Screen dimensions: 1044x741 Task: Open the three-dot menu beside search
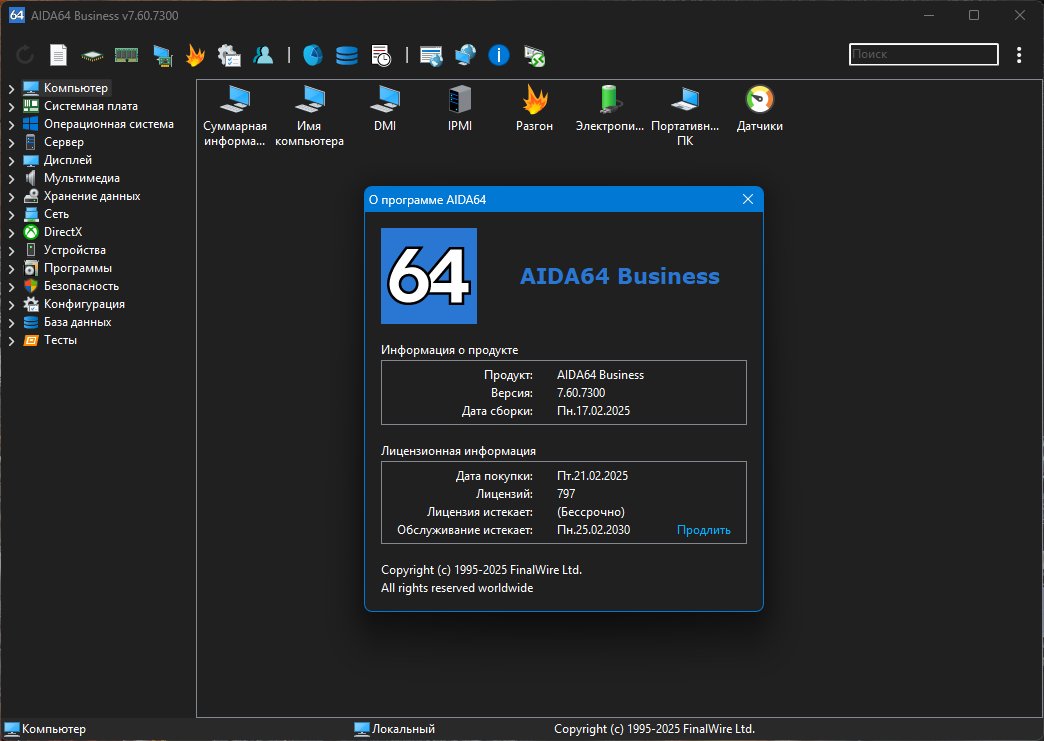(1019, 55)
